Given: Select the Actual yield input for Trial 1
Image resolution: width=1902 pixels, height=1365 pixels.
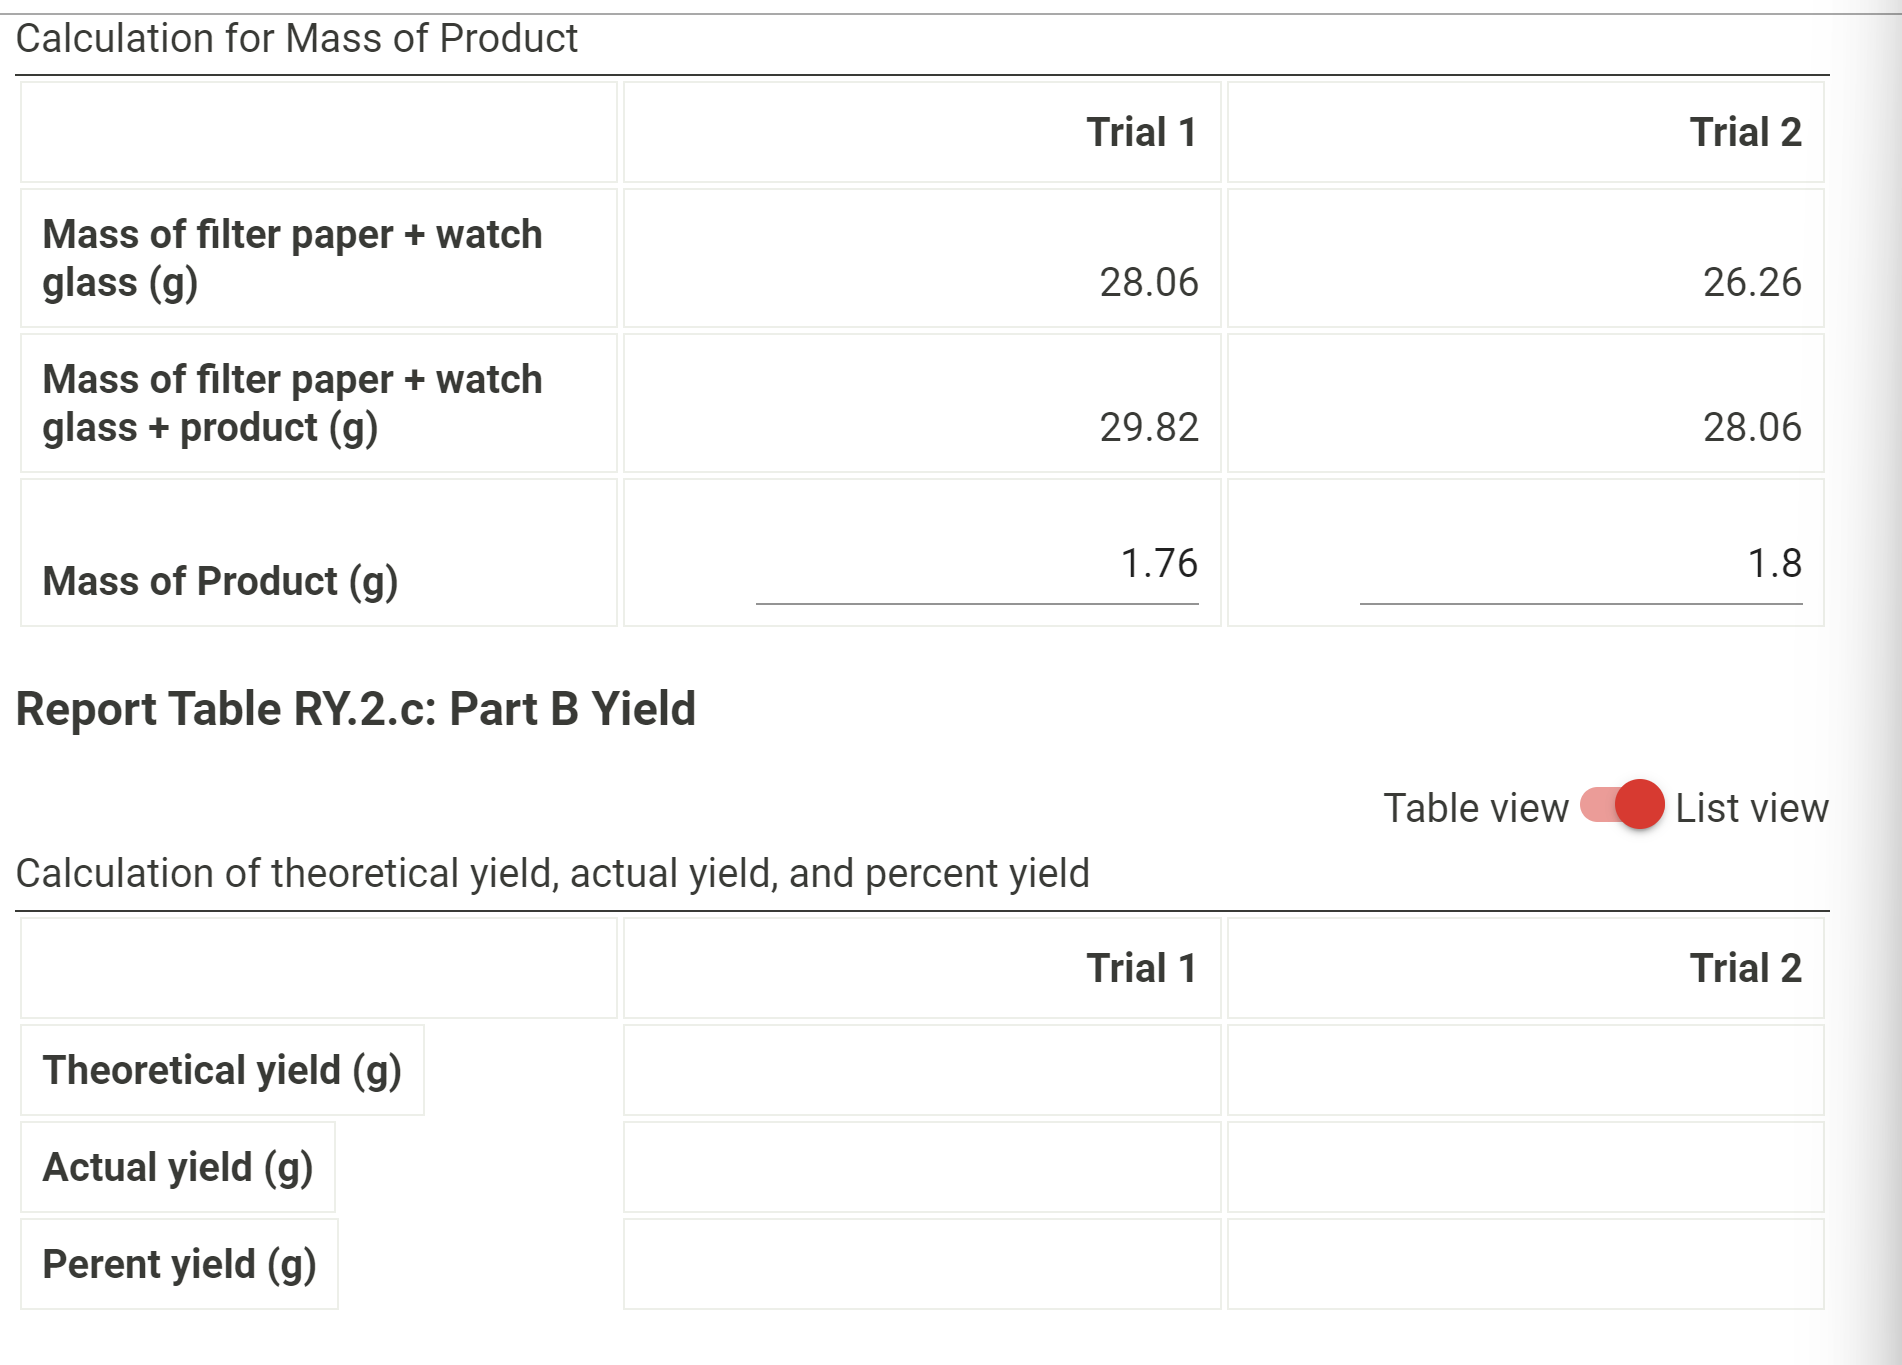Looking at the screenshot, I should [x=920, y=1166].
